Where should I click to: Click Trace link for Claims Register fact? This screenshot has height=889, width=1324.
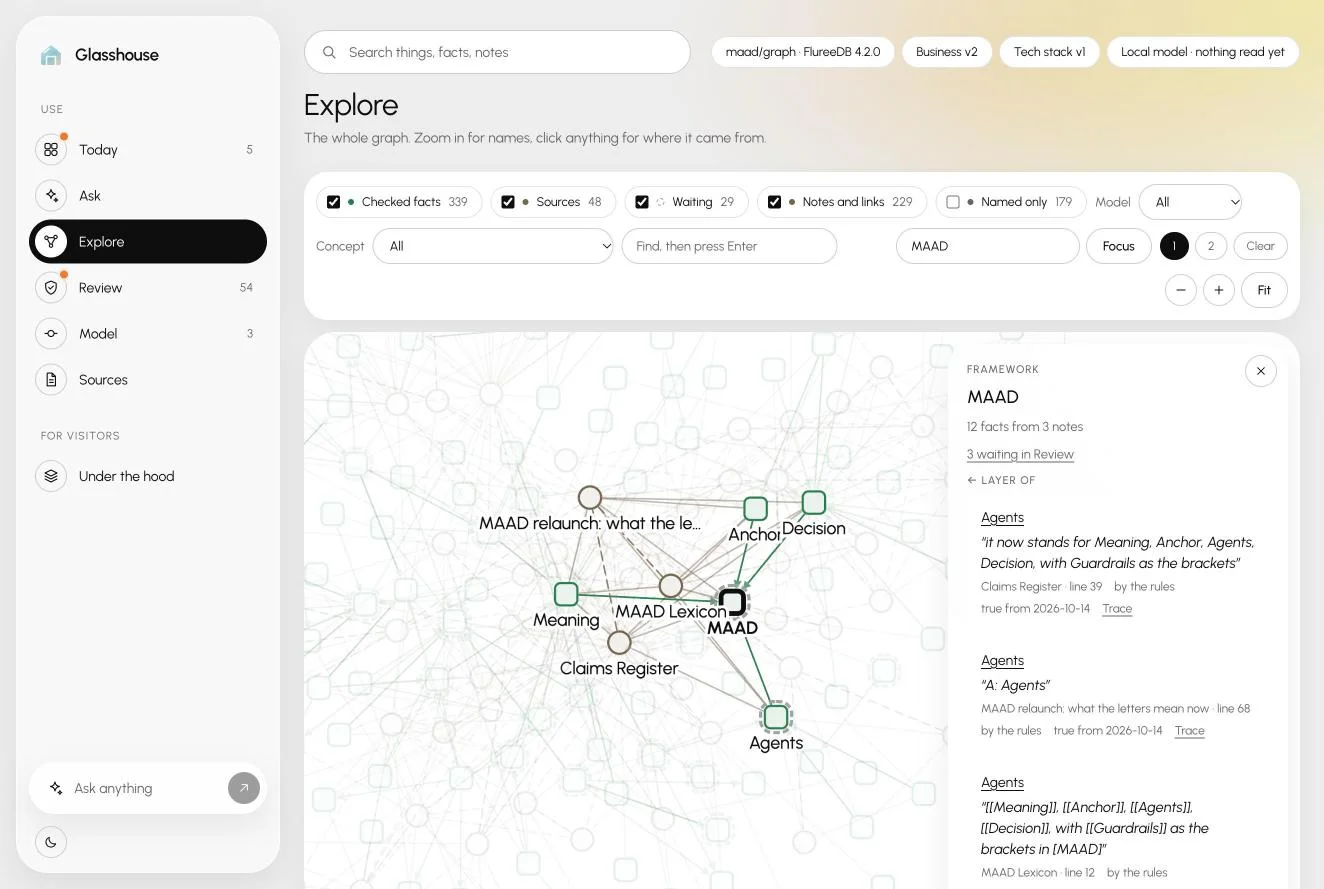(1117, 608)
